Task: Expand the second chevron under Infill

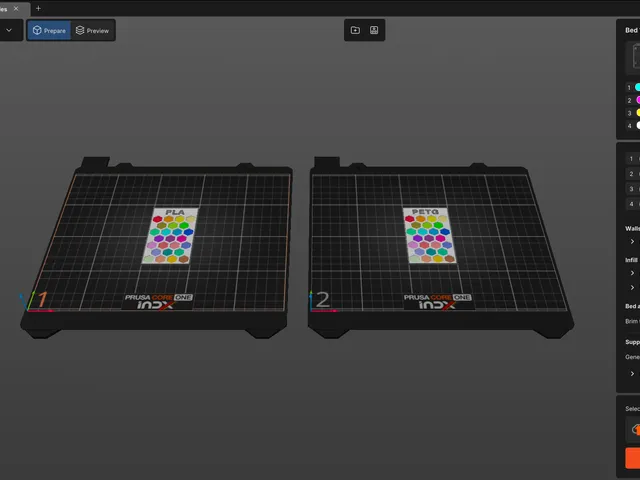Action: (632, 288)
